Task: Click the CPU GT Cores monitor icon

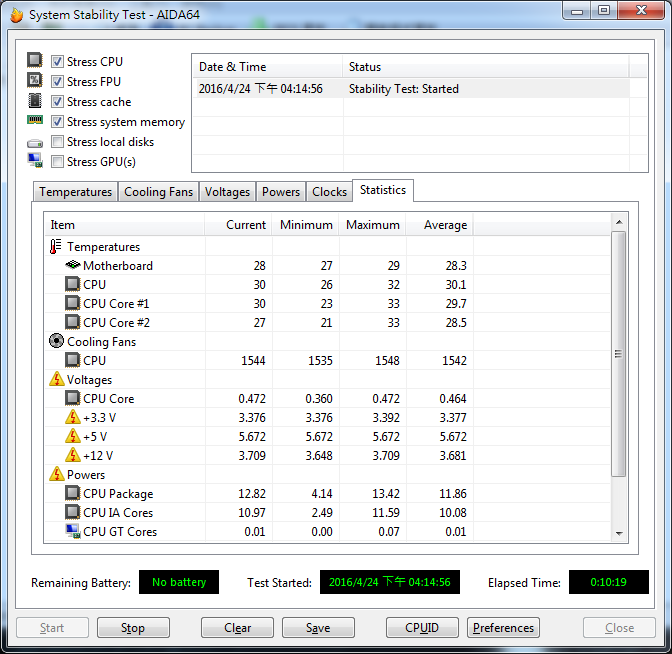Action: [x=72, y=532]
